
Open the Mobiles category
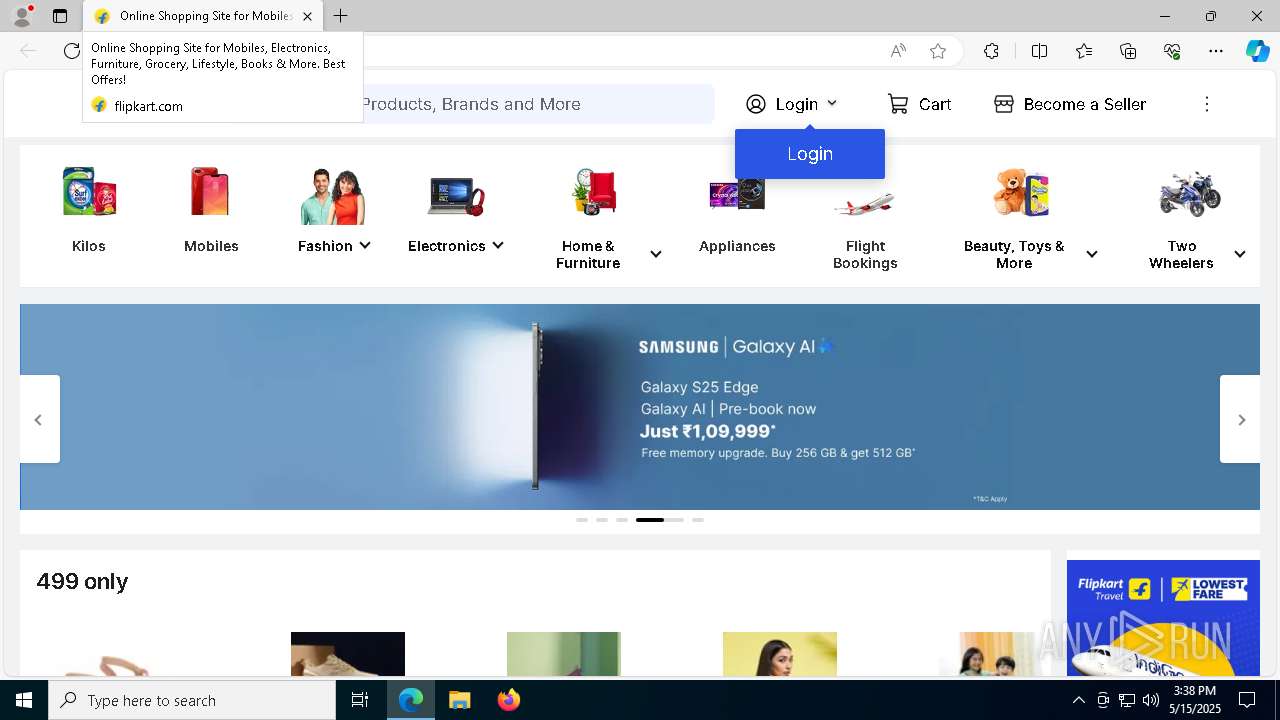(211, 209)
